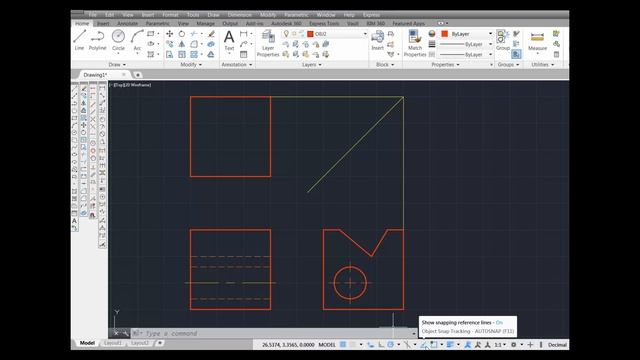The width and height of the screenshot is (640, 360).
Task: Click the viewport label Top 2D Wireframe
Action: pos(131,85)
